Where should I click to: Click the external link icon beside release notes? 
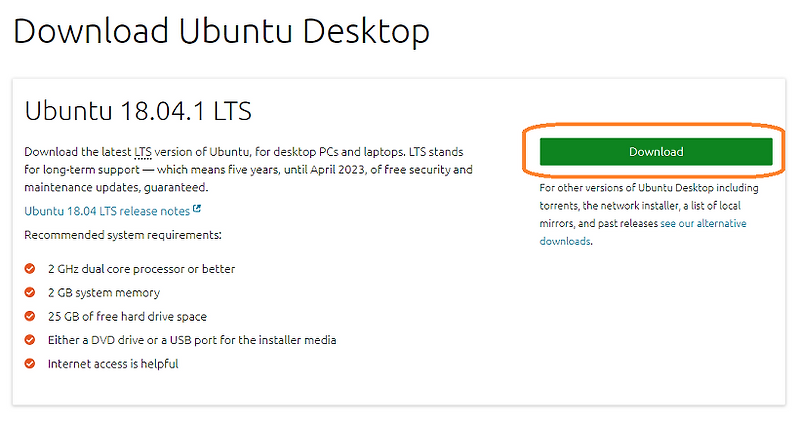pos(197,210)
